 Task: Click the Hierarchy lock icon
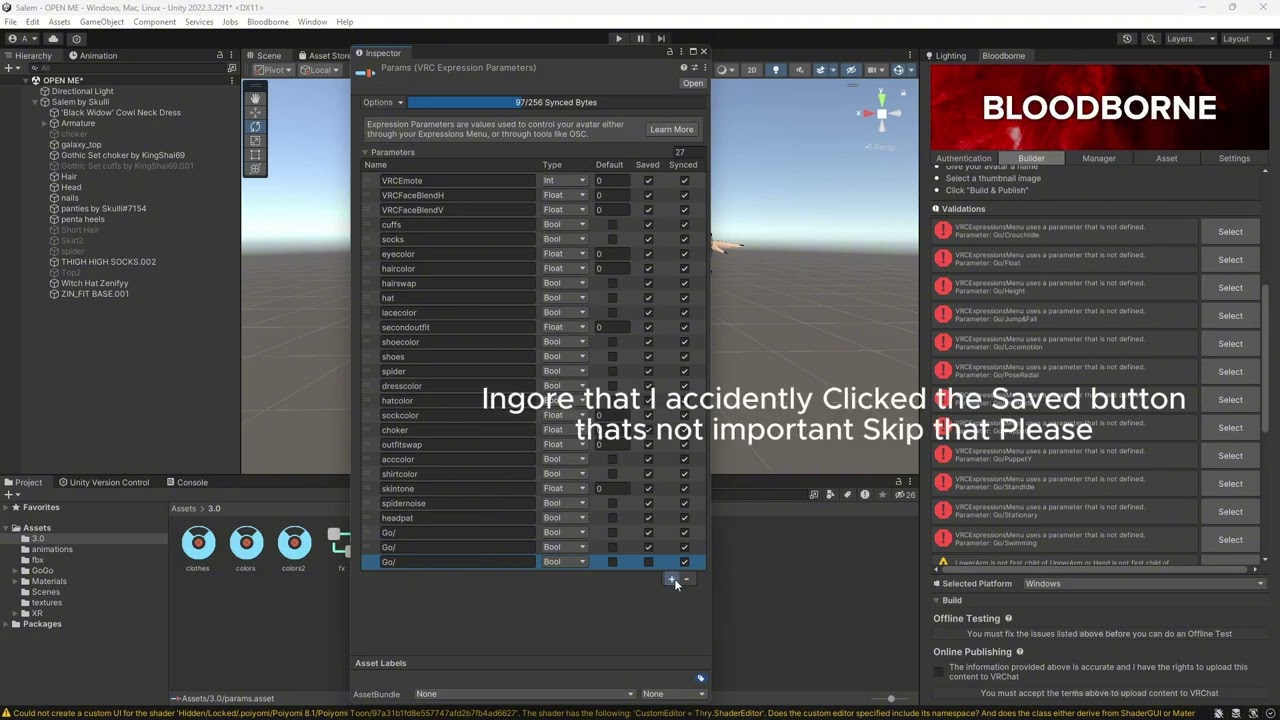(x=220, y=55)
